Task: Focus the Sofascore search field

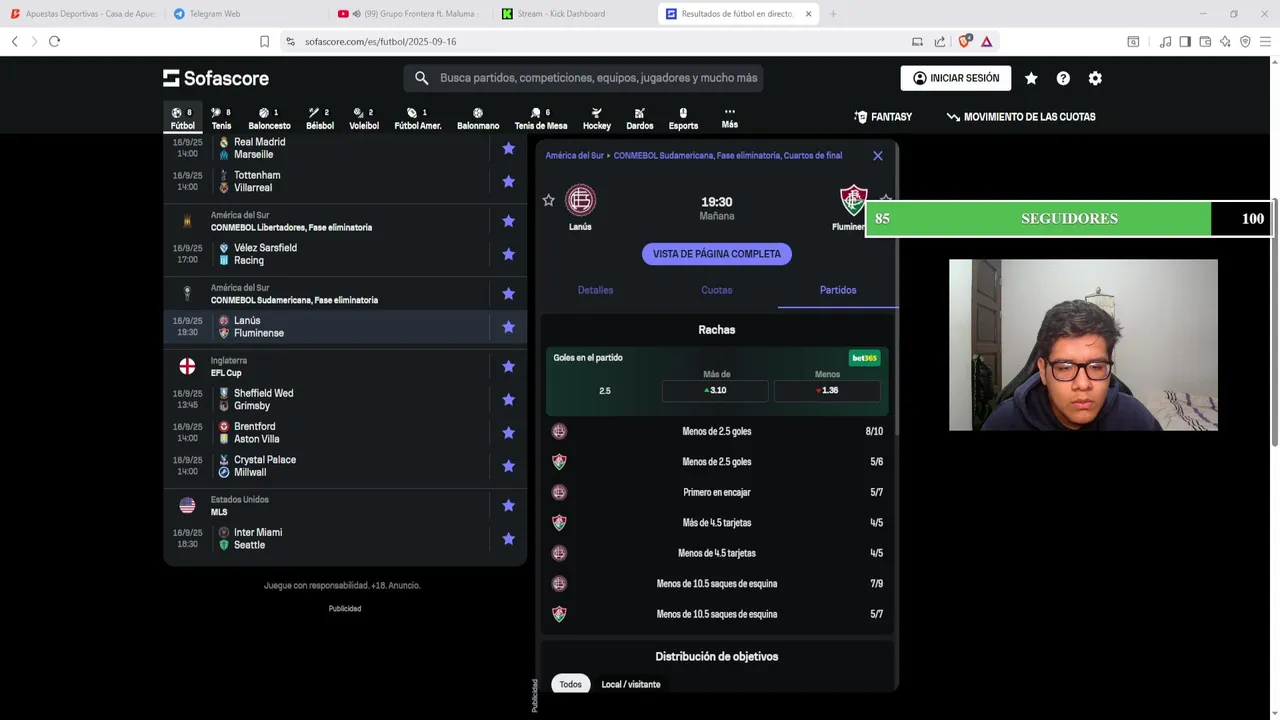Action: click(x=583, y=78)
